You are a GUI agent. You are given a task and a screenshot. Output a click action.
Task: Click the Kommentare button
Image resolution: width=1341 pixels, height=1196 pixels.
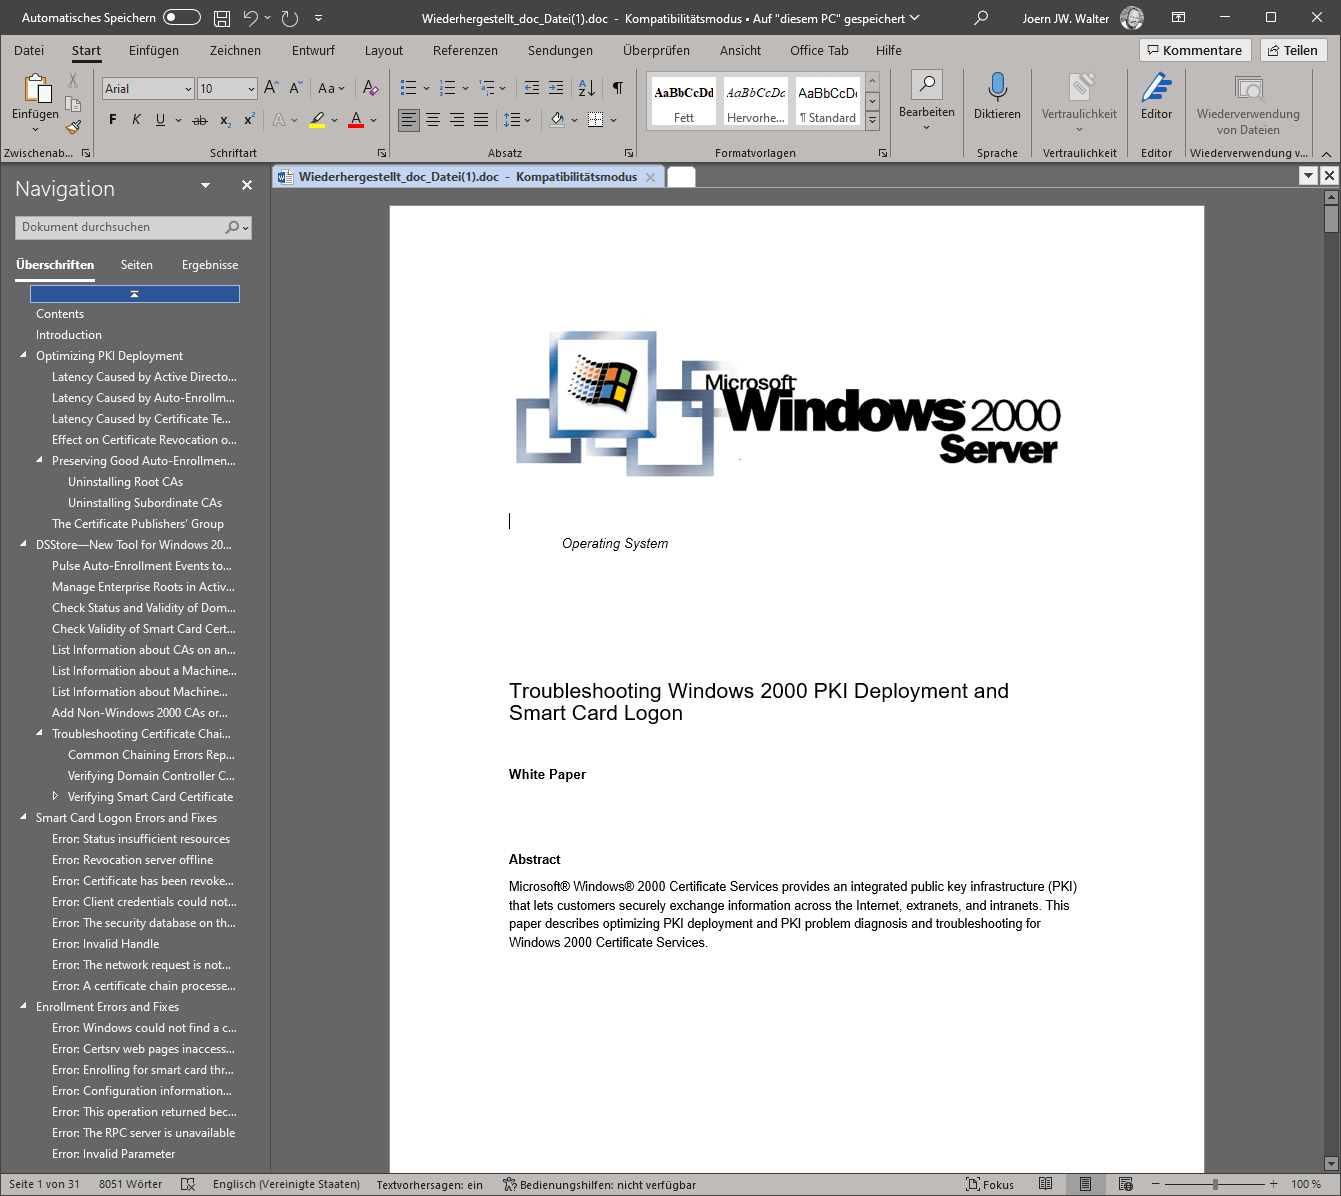click(1195, 50)
